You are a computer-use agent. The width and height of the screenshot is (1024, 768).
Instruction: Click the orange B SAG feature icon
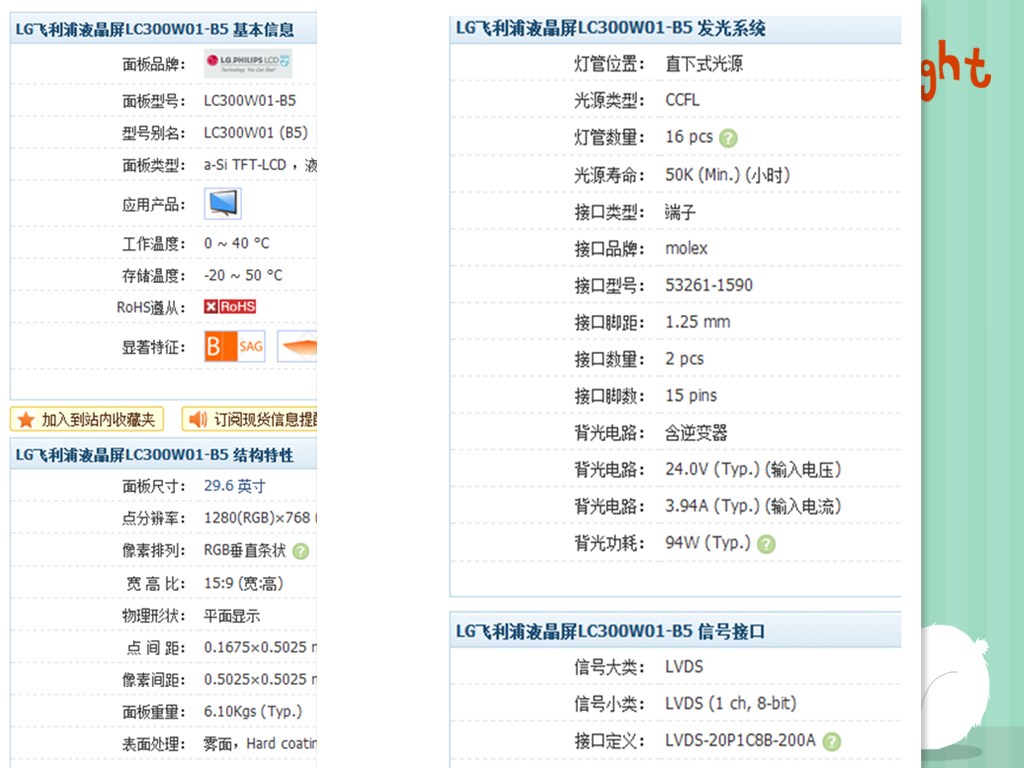(x=235, y=347)
